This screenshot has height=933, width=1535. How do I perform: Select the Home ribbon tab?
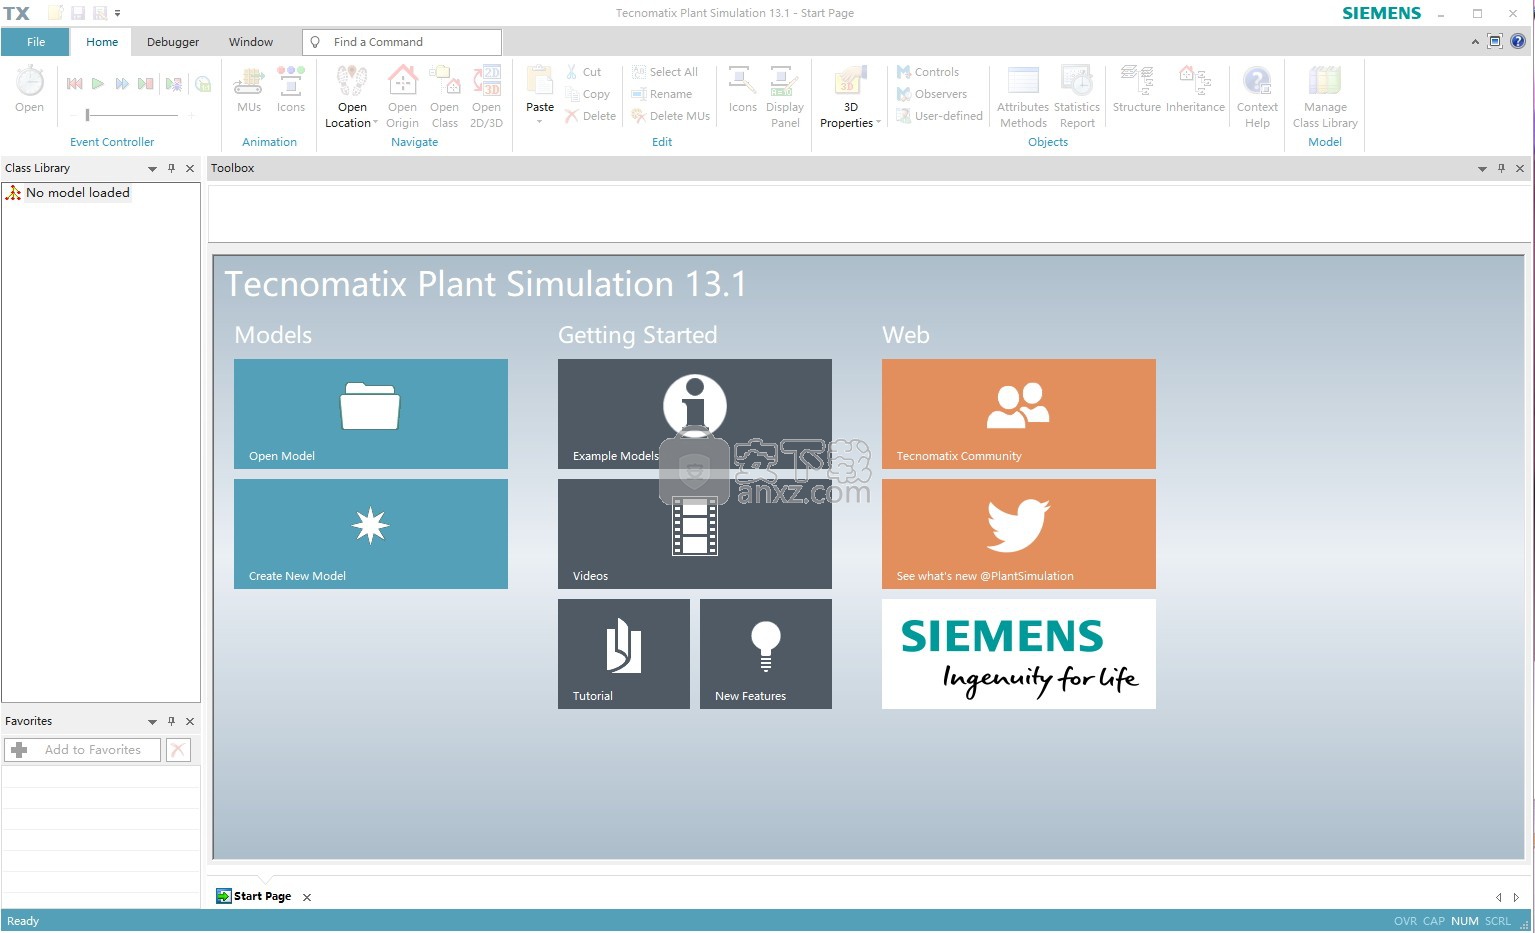click(102, 42)
